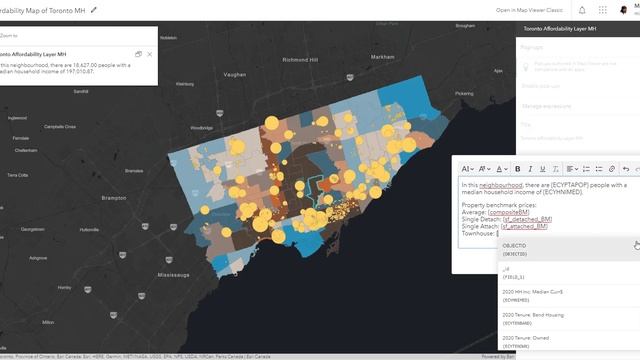This screenshot has width=640, height=360.
Task: Click the Georgetown map label
Action: coord(33,229)
